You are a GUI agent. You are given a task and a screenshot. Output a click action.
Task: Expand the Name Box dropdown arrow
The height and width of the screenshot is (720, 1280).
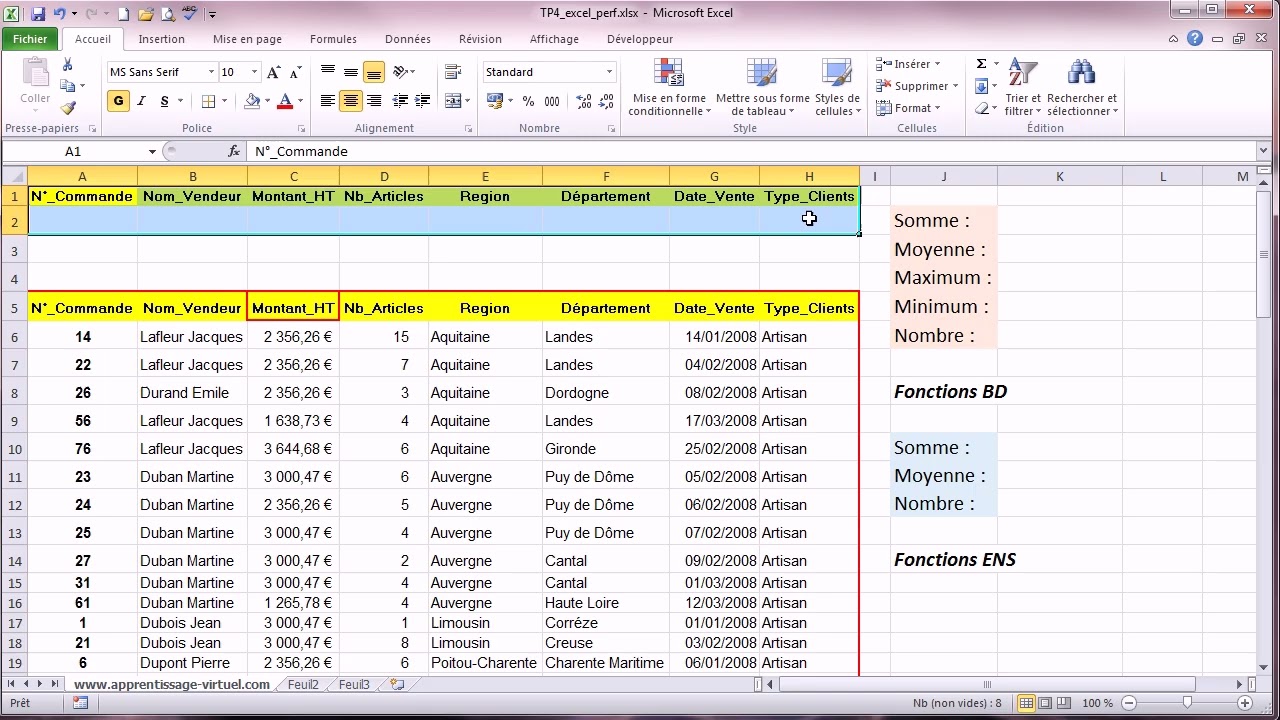[x=152, y=152]
